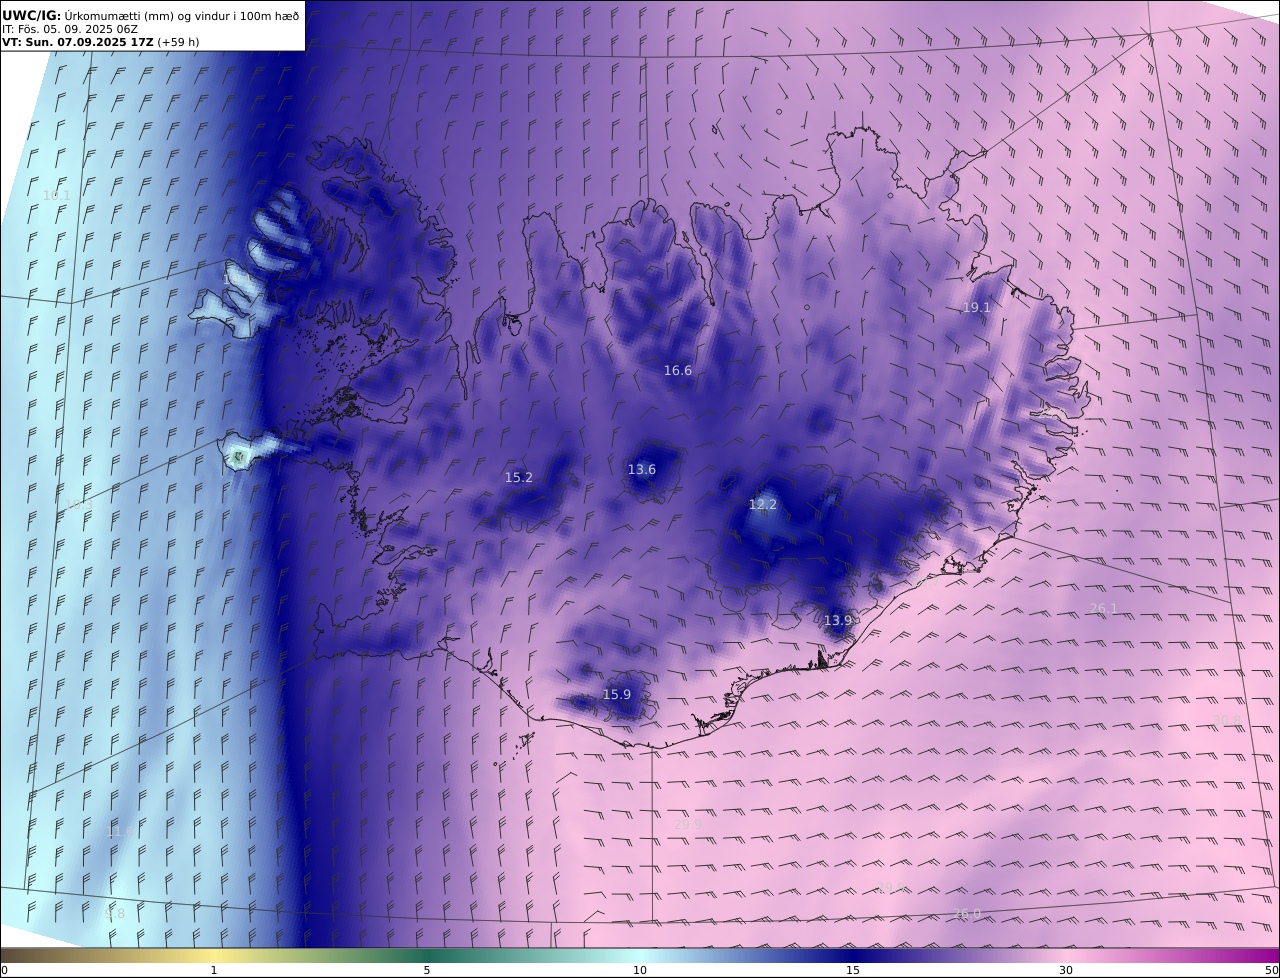The width and height of the screenshot is (1280, 978).
Task: Click the colorbar tick label 0
Action: pos(4,970)
